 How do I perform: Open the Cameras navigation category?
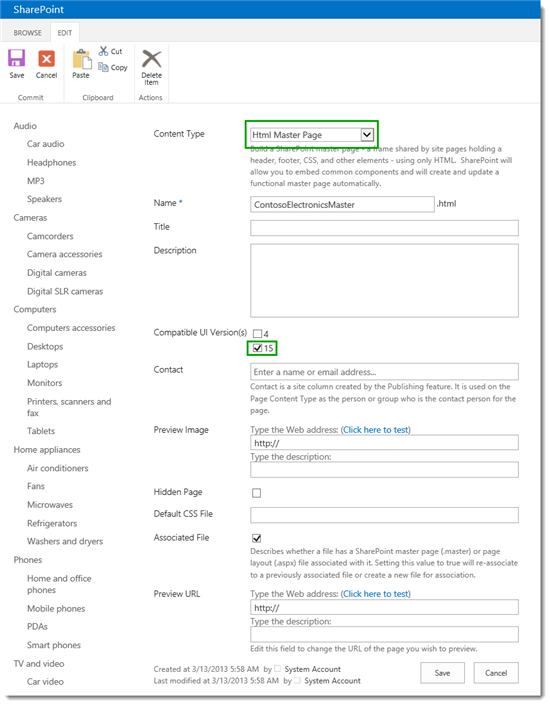(30, 218)
